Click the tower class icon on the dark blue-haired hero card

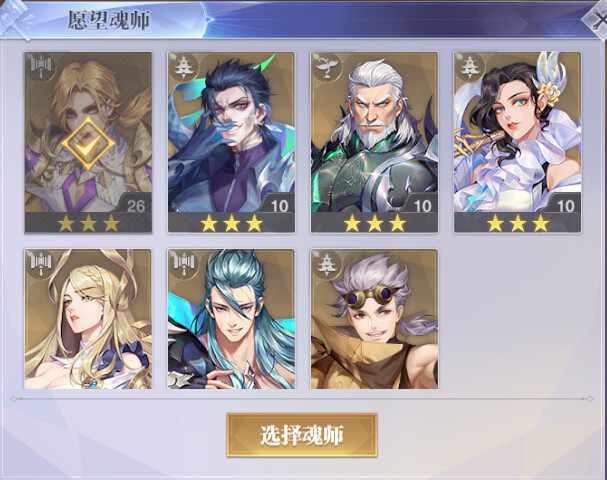pyautogui.click(x=183, y=67)
